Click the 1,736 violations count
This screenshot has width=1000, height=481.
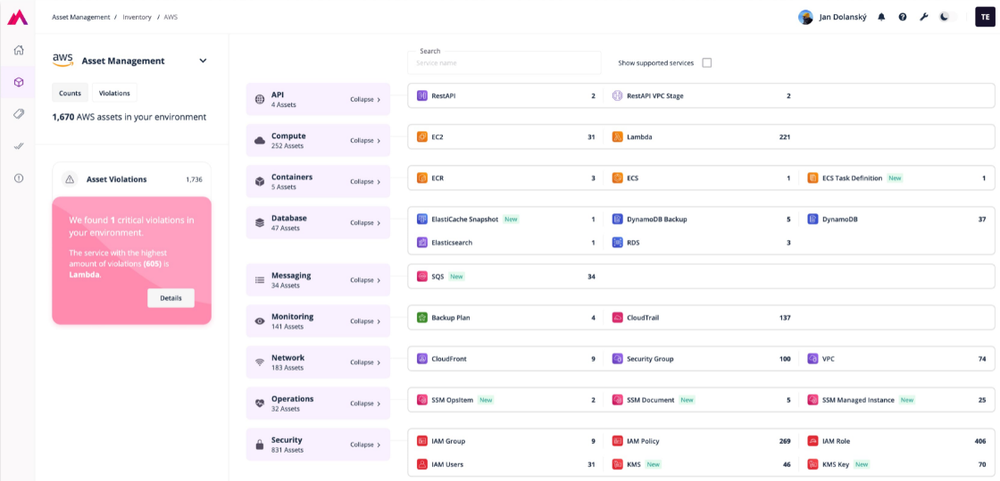(x=194, y=180)
